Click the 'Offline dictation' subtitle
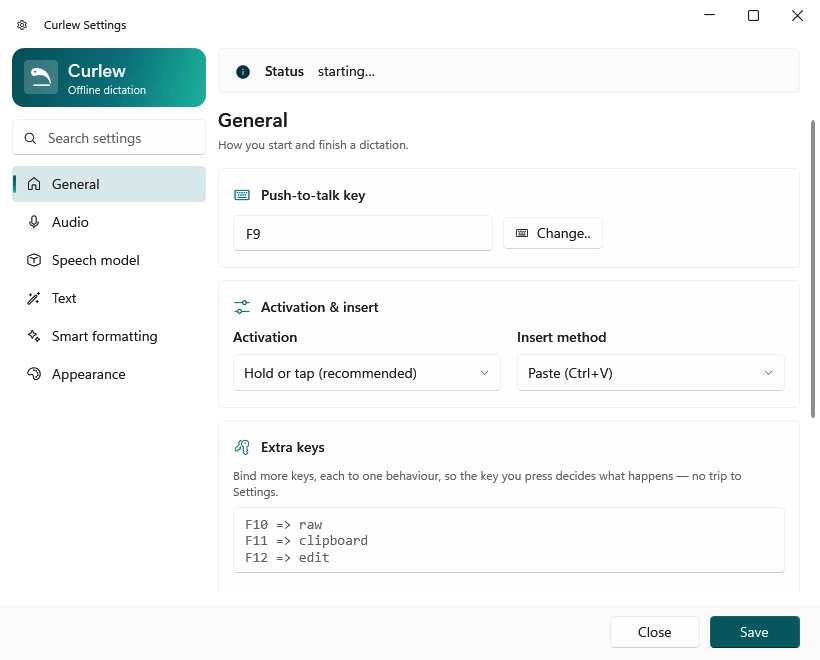This screenshot has height=660, width=820. coord(107,90)
